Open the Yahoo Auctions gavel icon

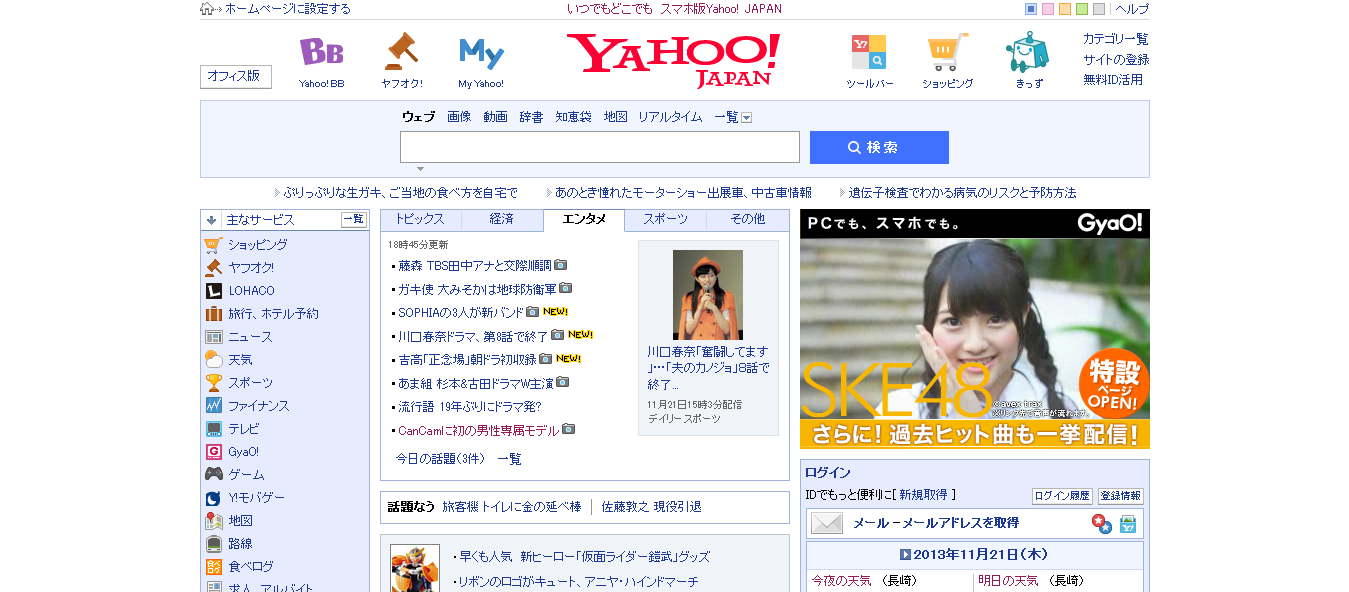(401, 51)
